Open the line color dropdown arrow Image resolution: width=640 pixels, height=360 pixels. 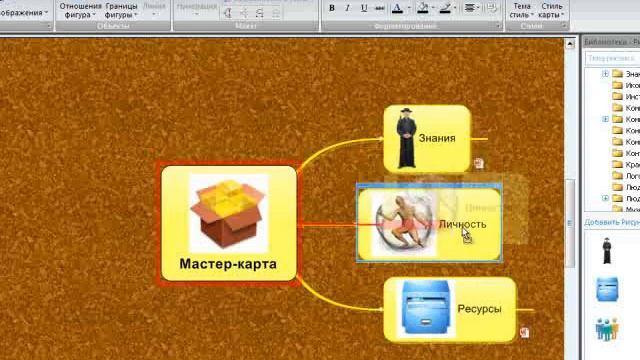tap(455, 8)
